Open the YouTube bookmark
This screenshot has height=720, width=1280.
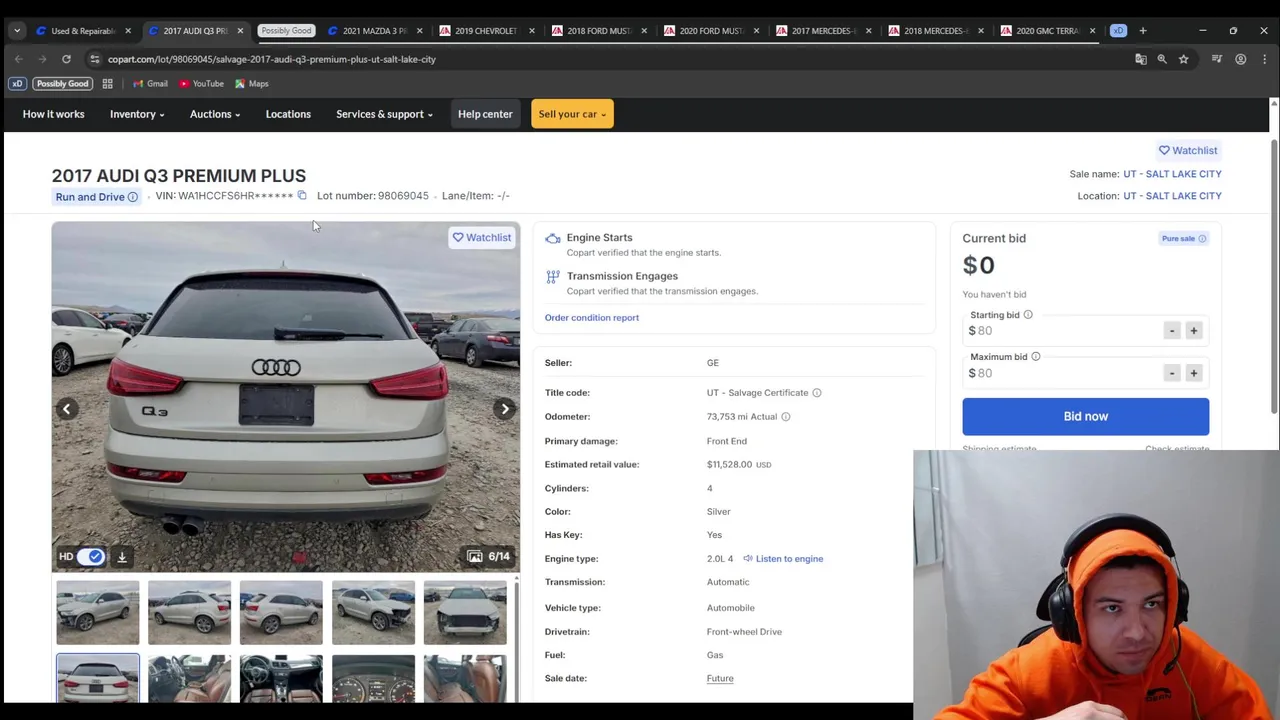coord(201,84)
